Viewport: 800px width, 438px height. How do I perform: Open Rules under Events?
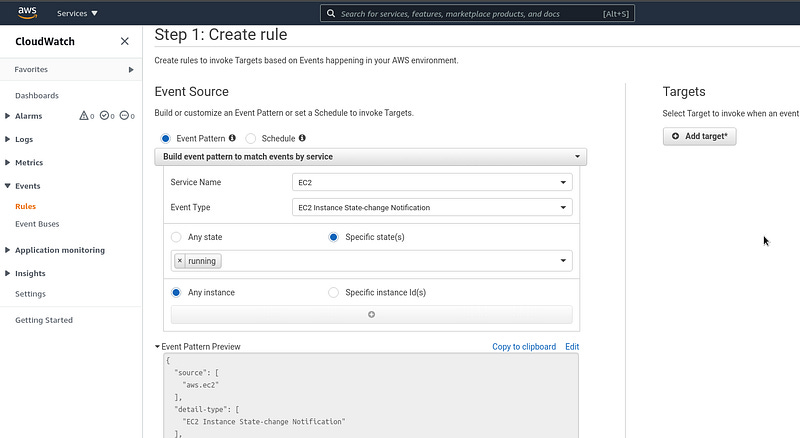pos(26,206)
